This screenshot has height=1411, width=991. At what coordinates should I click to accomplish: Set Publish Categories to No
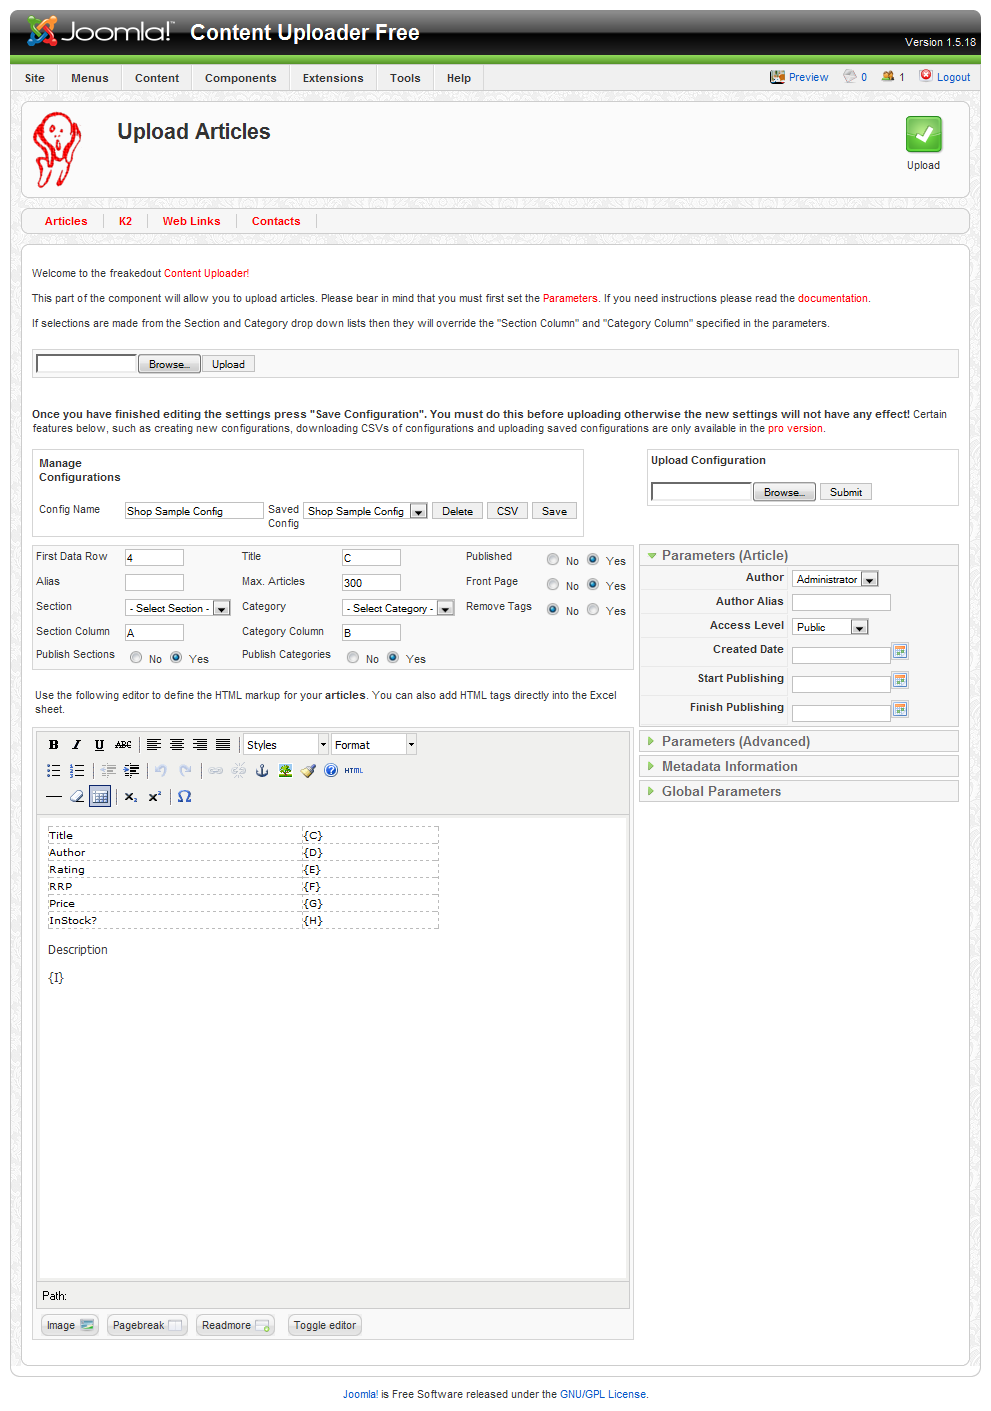(353, 658)
